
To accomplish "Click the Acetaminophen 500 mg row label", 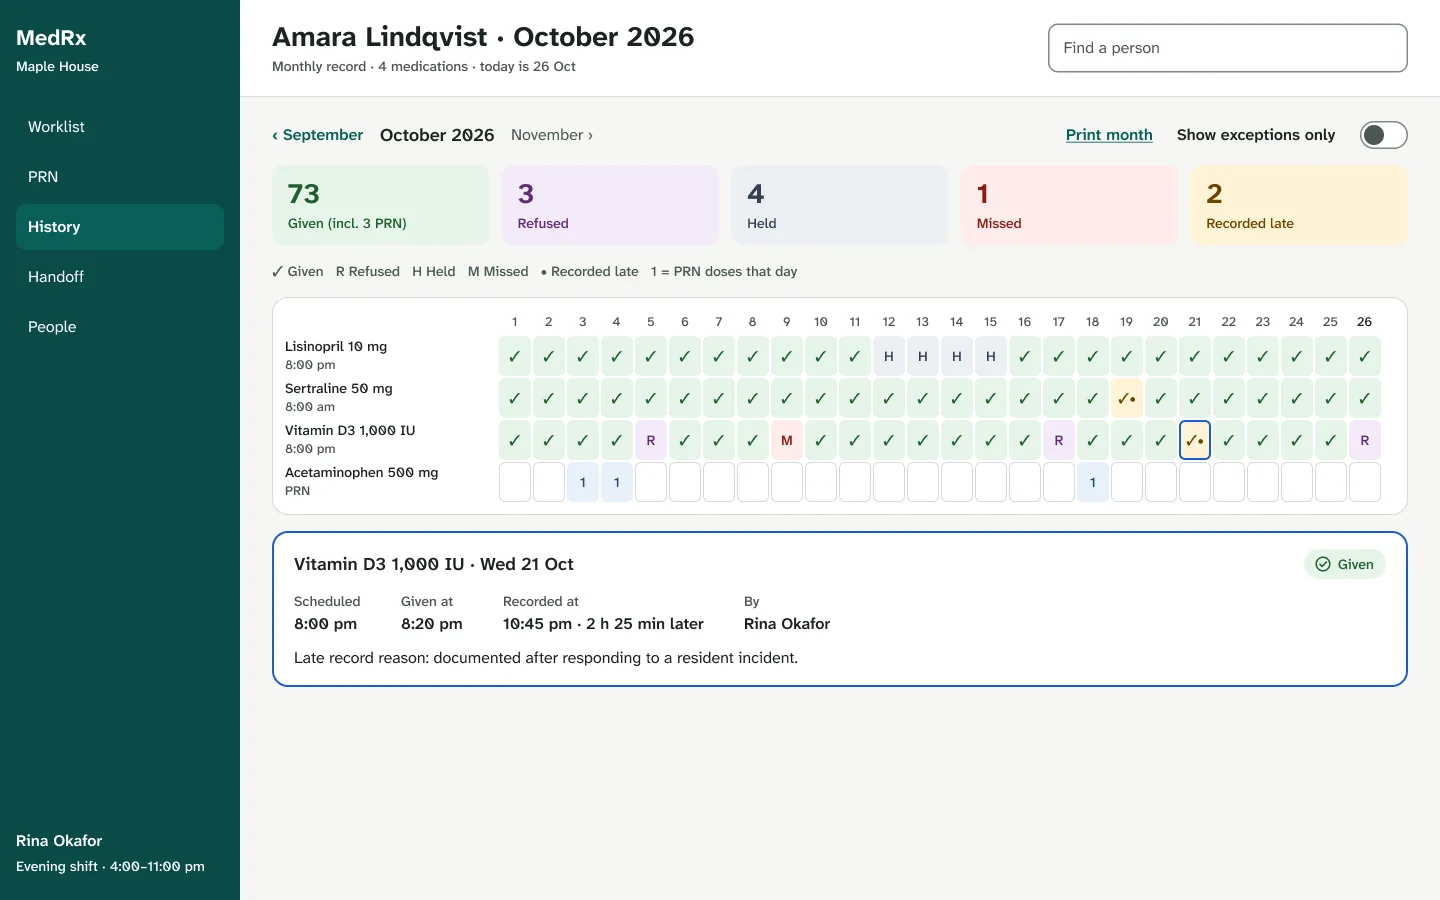I will [362, 472].
